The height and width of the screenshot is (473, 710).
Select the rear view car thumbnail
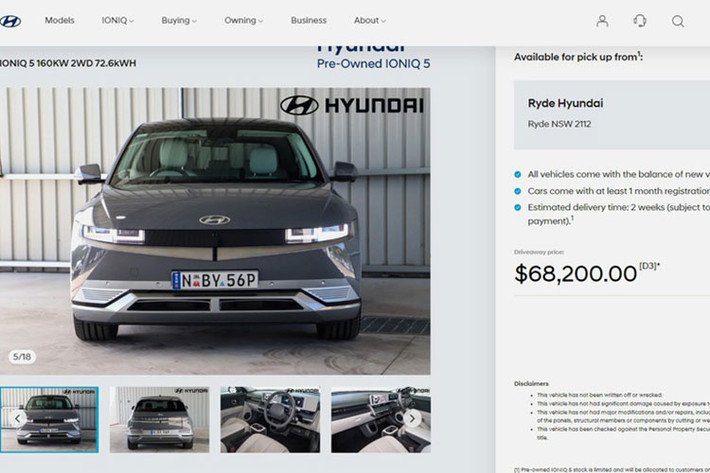(159, 420)
